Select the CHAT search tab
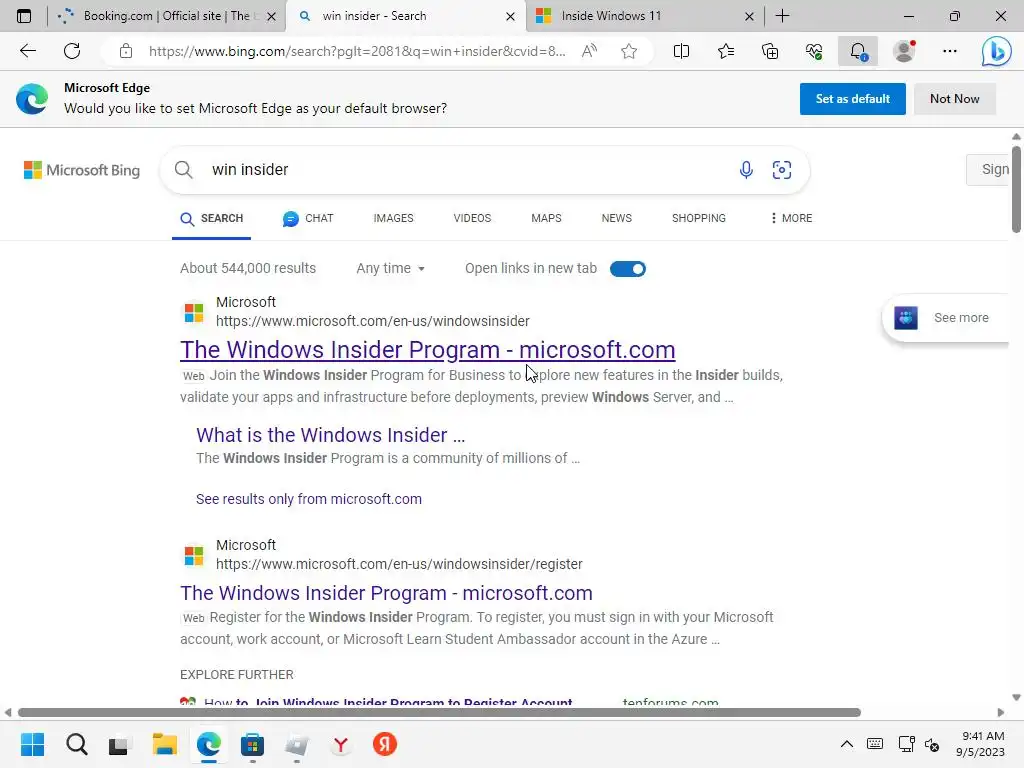This screenshot has height=768, width=1024. point(308,218)
